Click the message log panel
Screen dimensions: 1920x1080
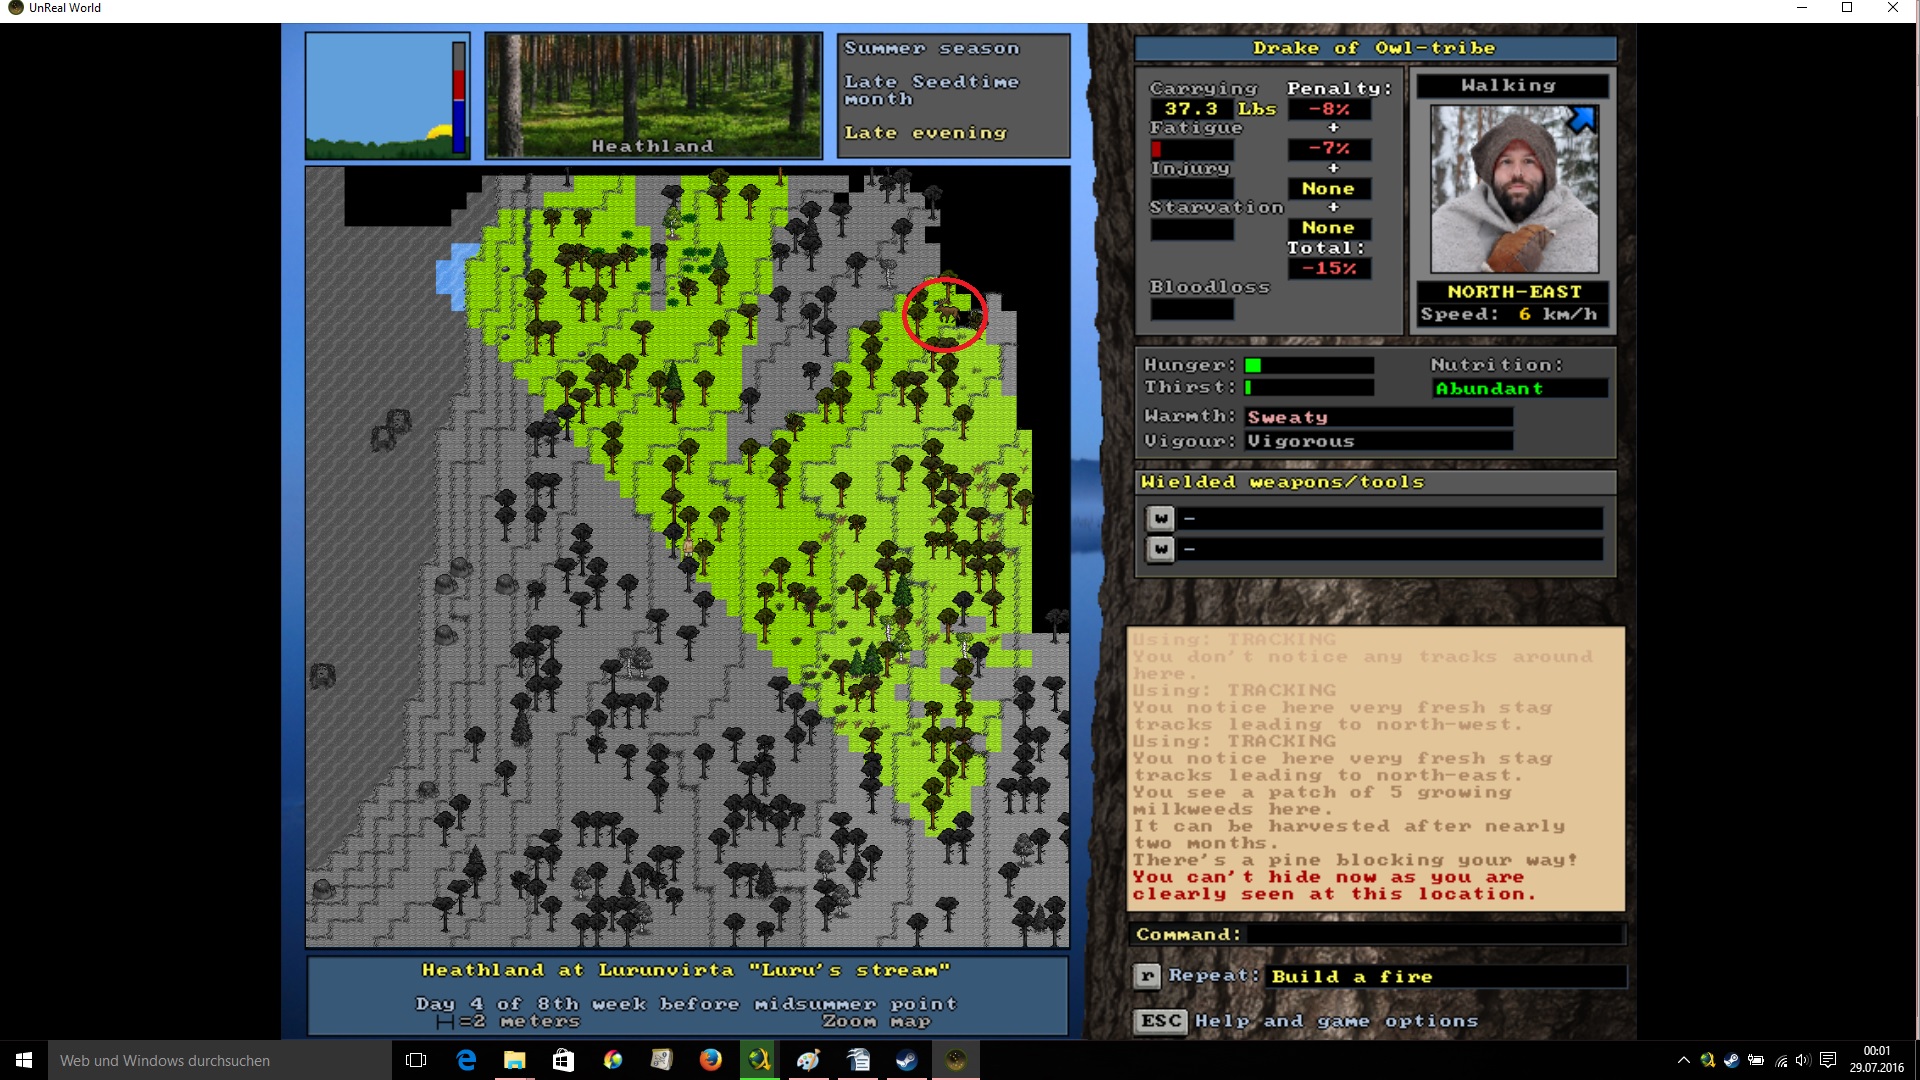pos(1375,768)
